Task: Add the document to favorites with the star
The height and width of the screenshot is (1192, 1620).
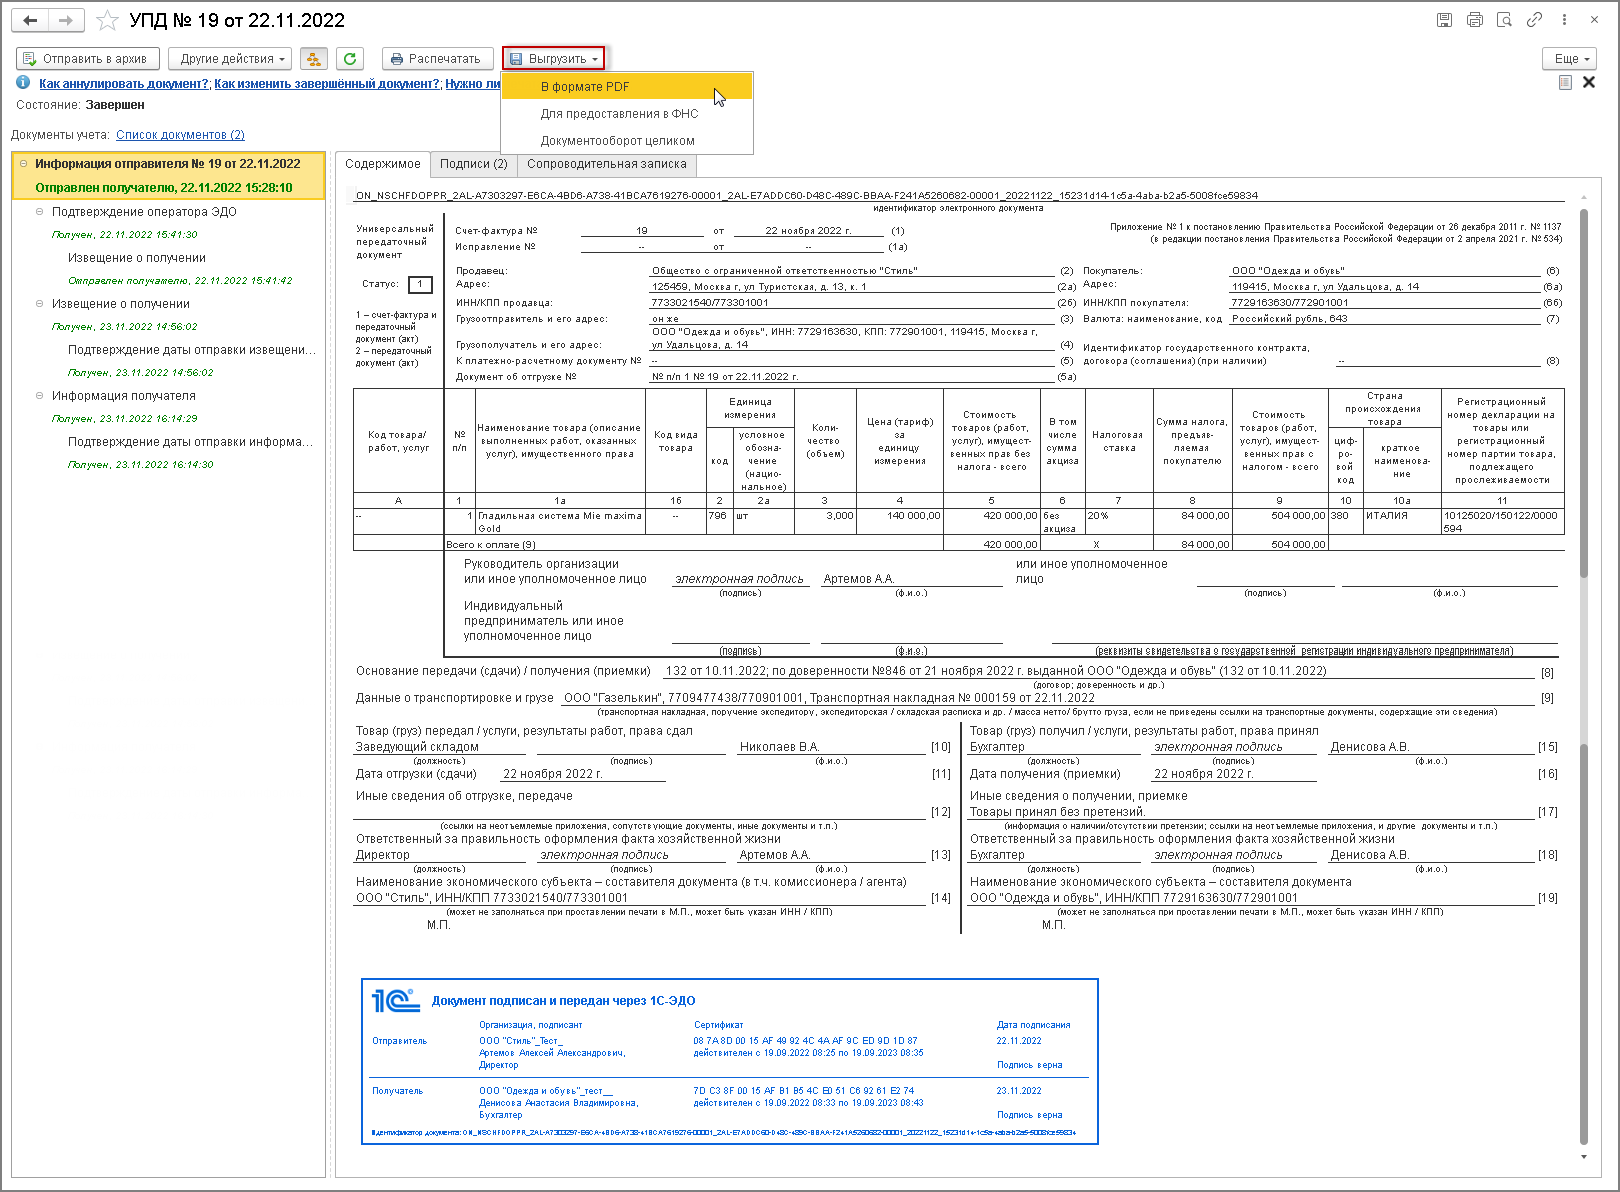Action: pos(107,20)
